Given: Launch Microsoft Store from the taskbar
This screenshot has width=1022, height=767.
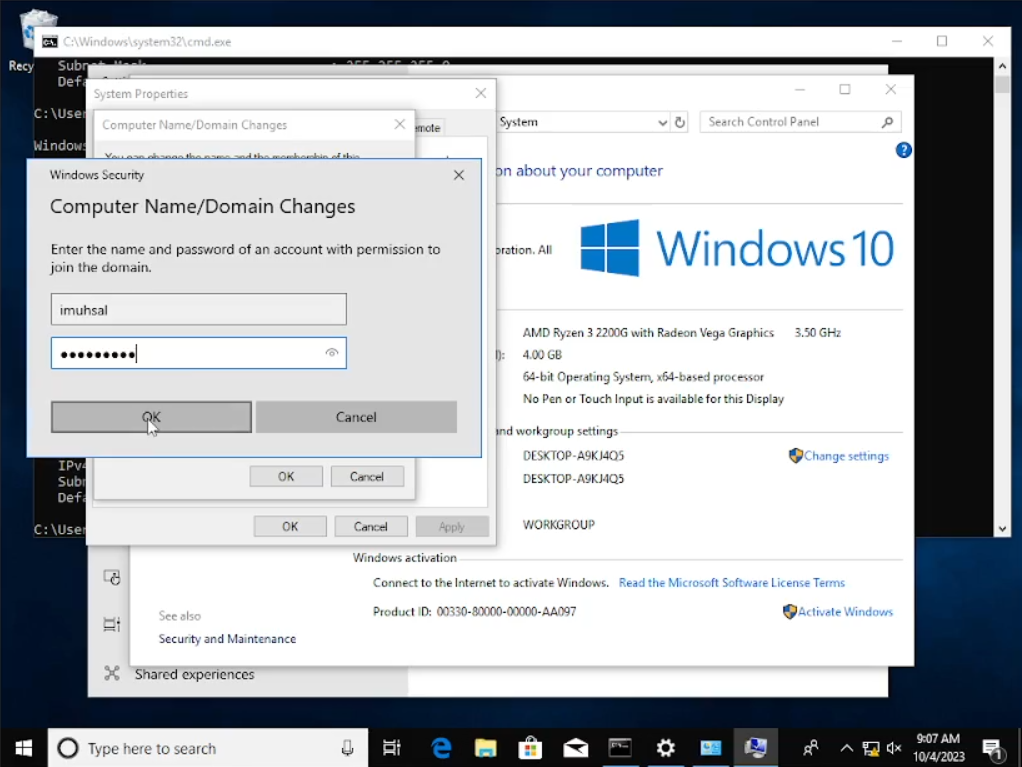Looking at the screenshot, I should point(530,748).
